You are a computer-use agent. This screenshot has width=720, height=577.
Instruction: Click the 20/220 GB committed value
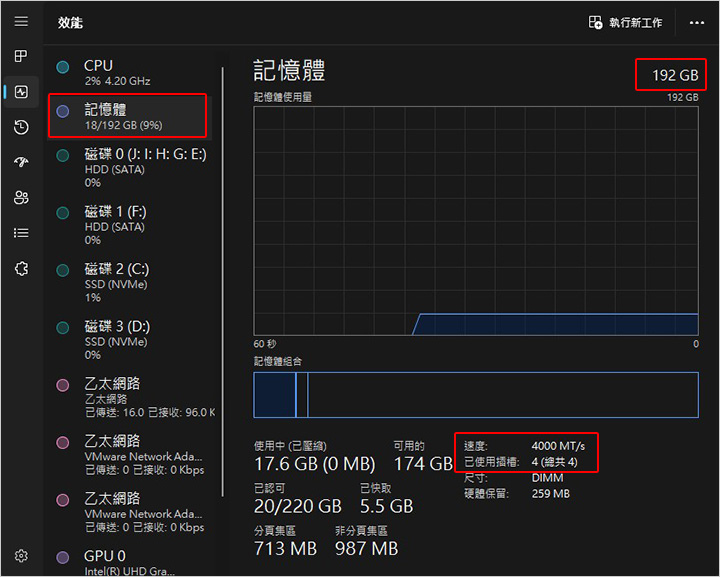pyautogui.click(x=298, y=506)
